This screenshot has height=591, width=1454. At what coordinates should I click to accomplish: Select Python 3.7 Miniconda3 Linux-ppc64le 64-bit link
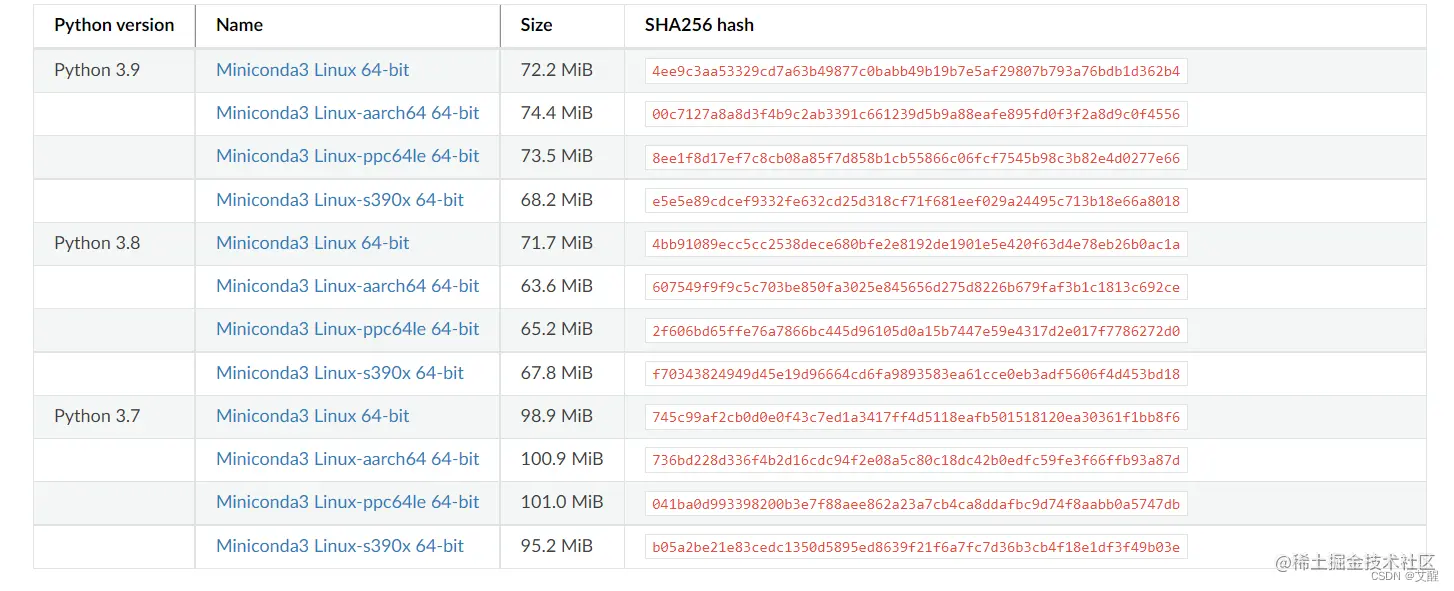(x=347, y=502)
